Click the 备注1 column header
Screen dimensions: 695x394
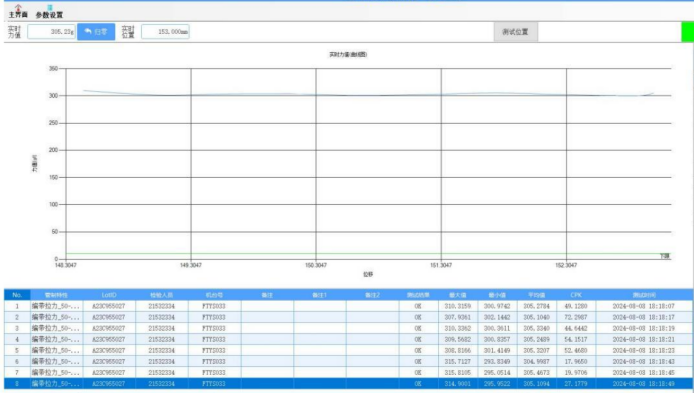pos(320,295)
